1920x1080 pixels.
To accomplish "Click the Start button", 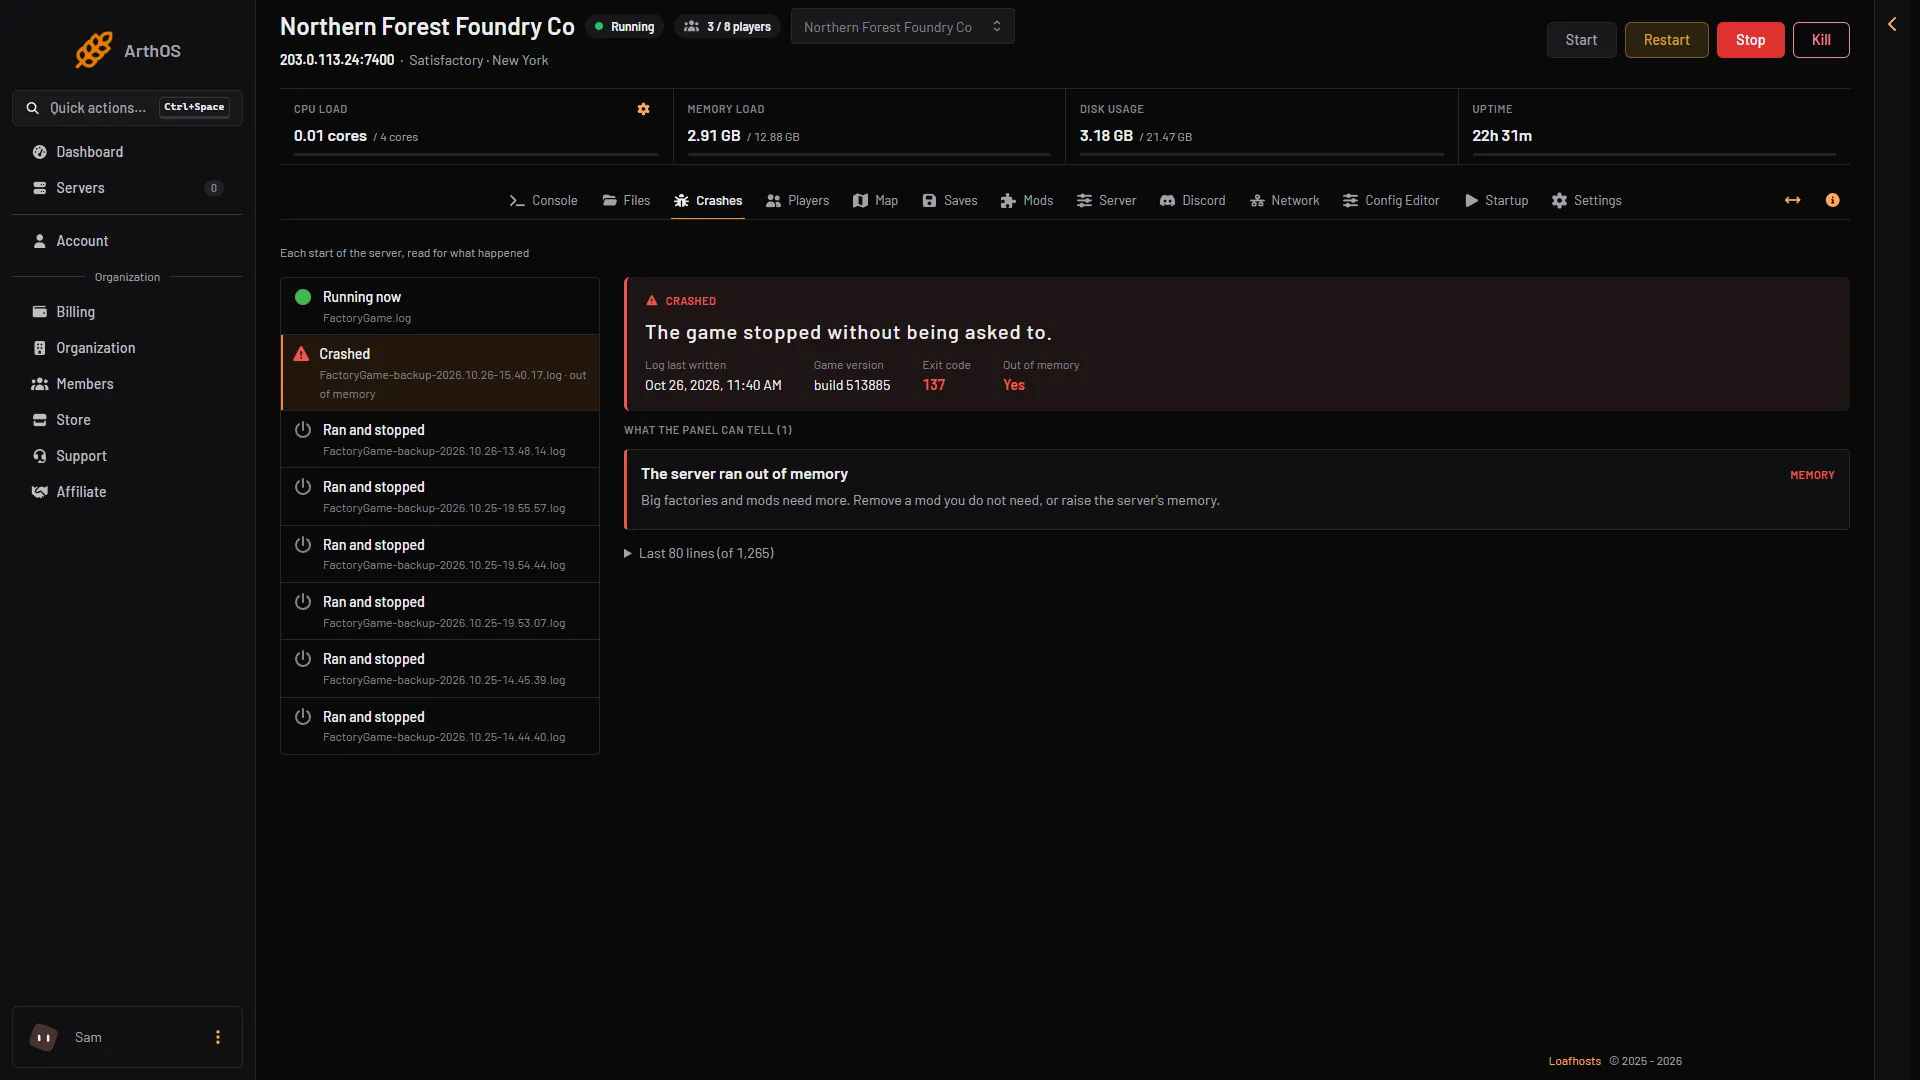I will 1581,40.
